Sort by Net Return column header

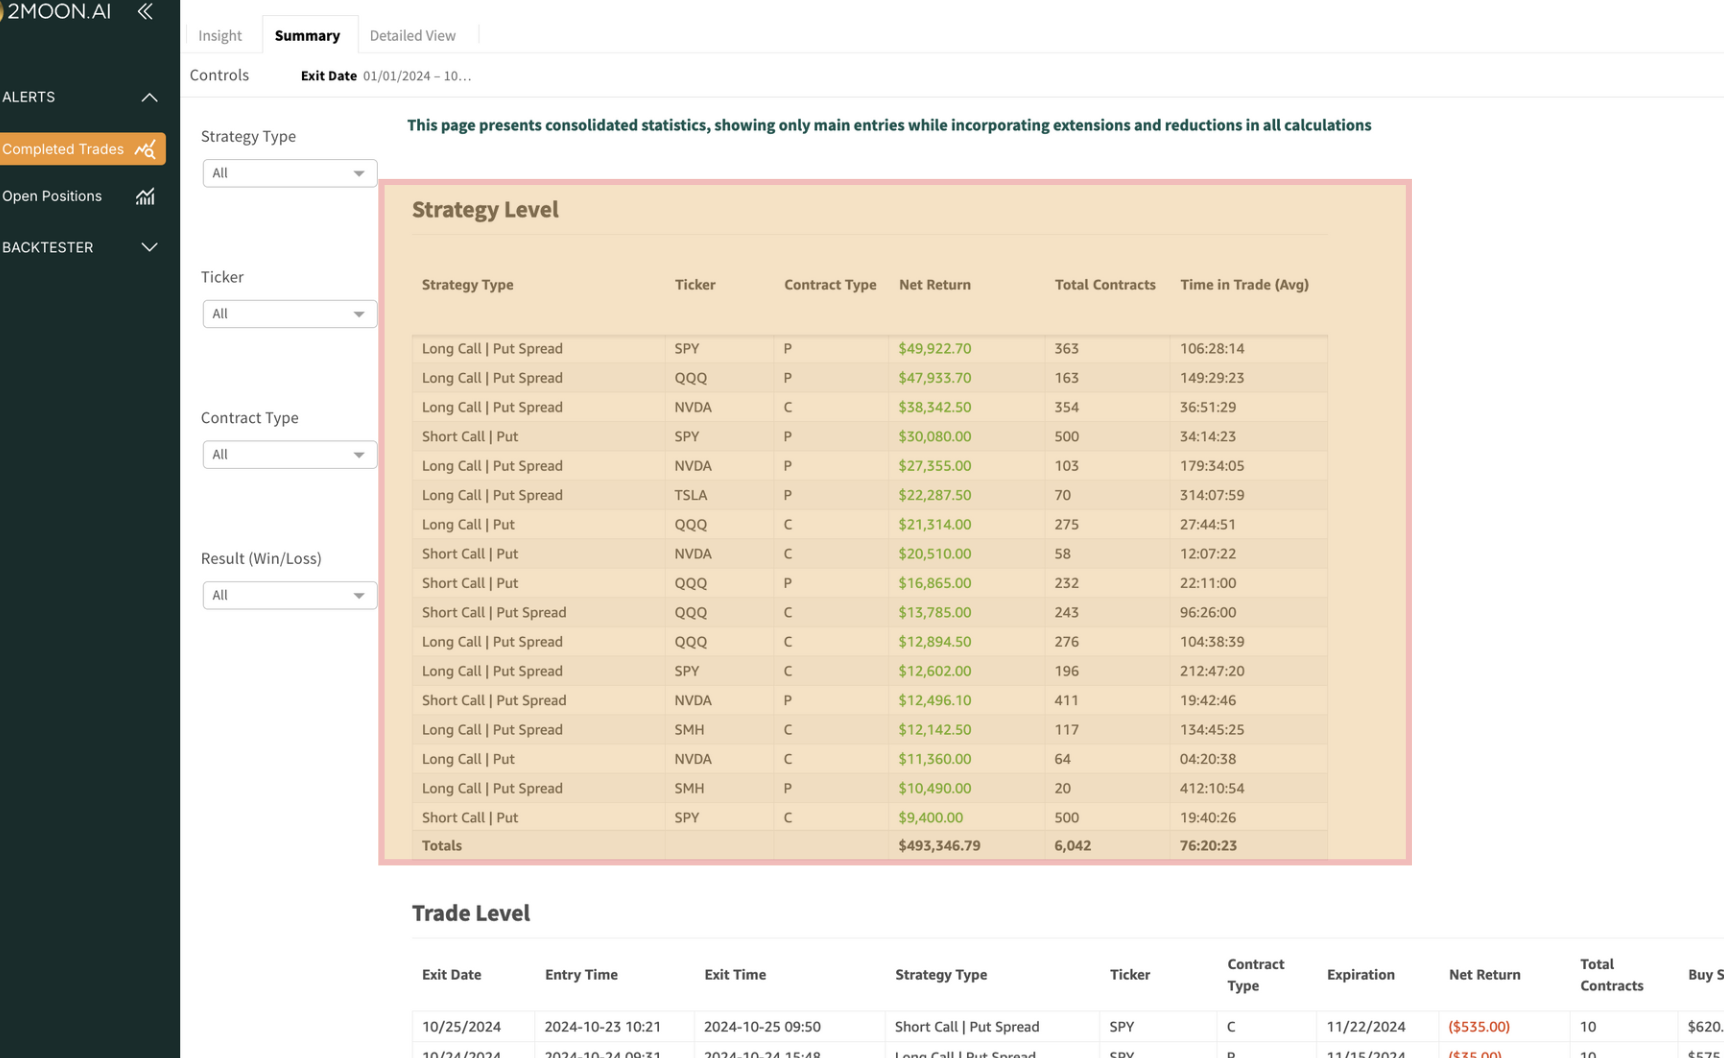[934, 285]
